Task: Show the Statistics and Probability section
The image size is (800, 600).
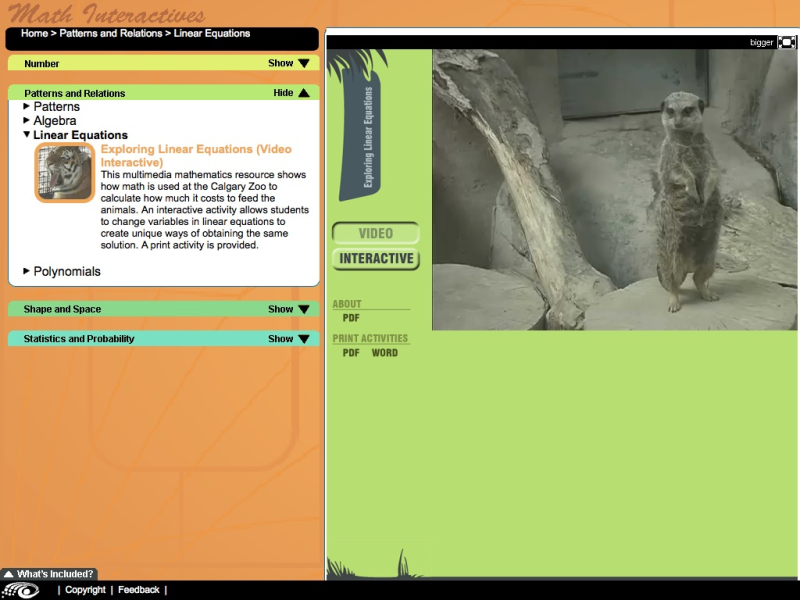Action: pyautogui.click(x=288, y=339)
